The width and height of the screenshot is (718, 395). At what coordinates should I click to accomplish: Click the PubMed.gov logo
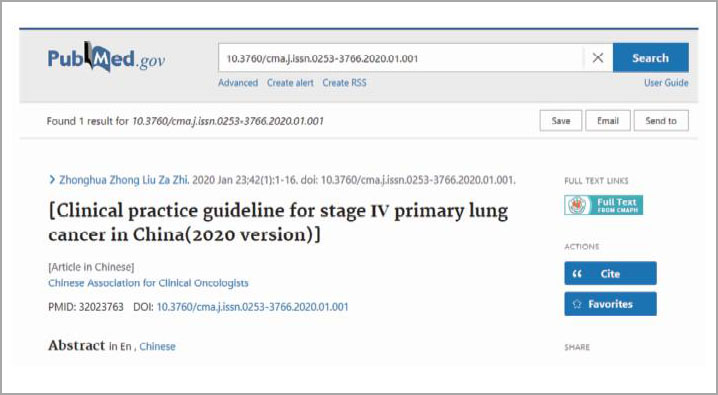coord(106,57)
